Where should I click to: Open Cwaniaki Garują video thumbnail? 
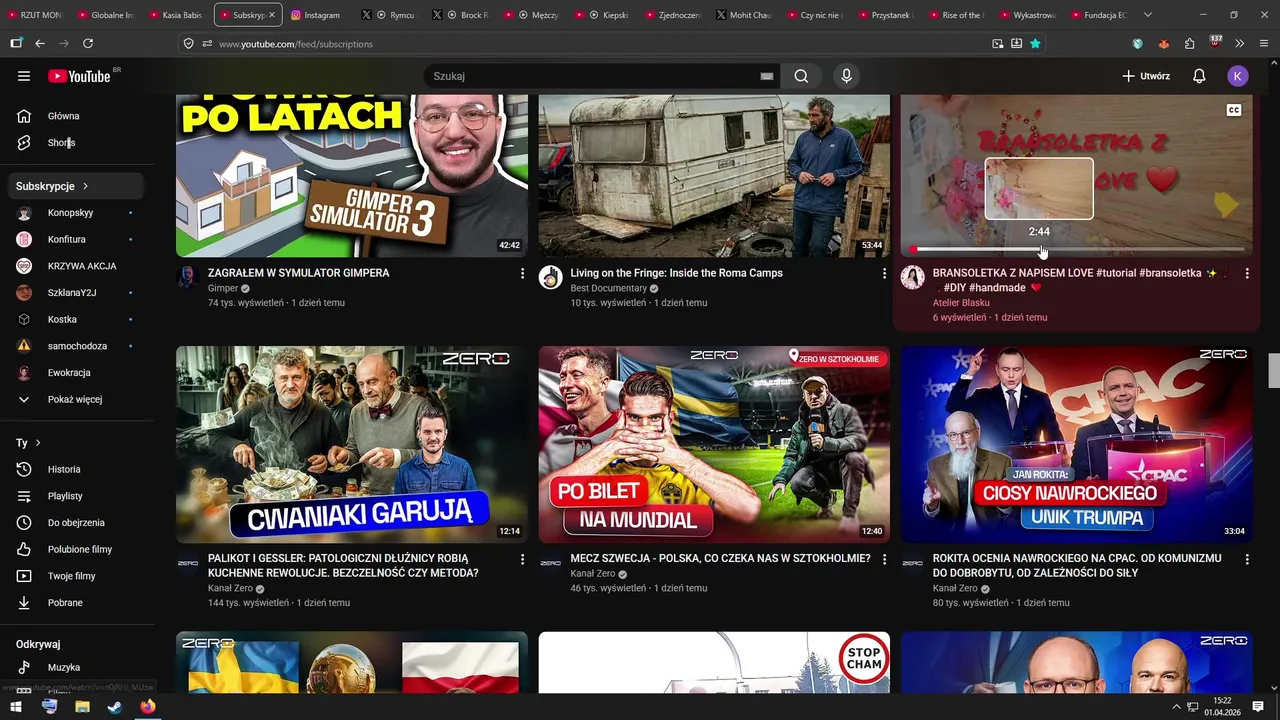tap(352, 444)
